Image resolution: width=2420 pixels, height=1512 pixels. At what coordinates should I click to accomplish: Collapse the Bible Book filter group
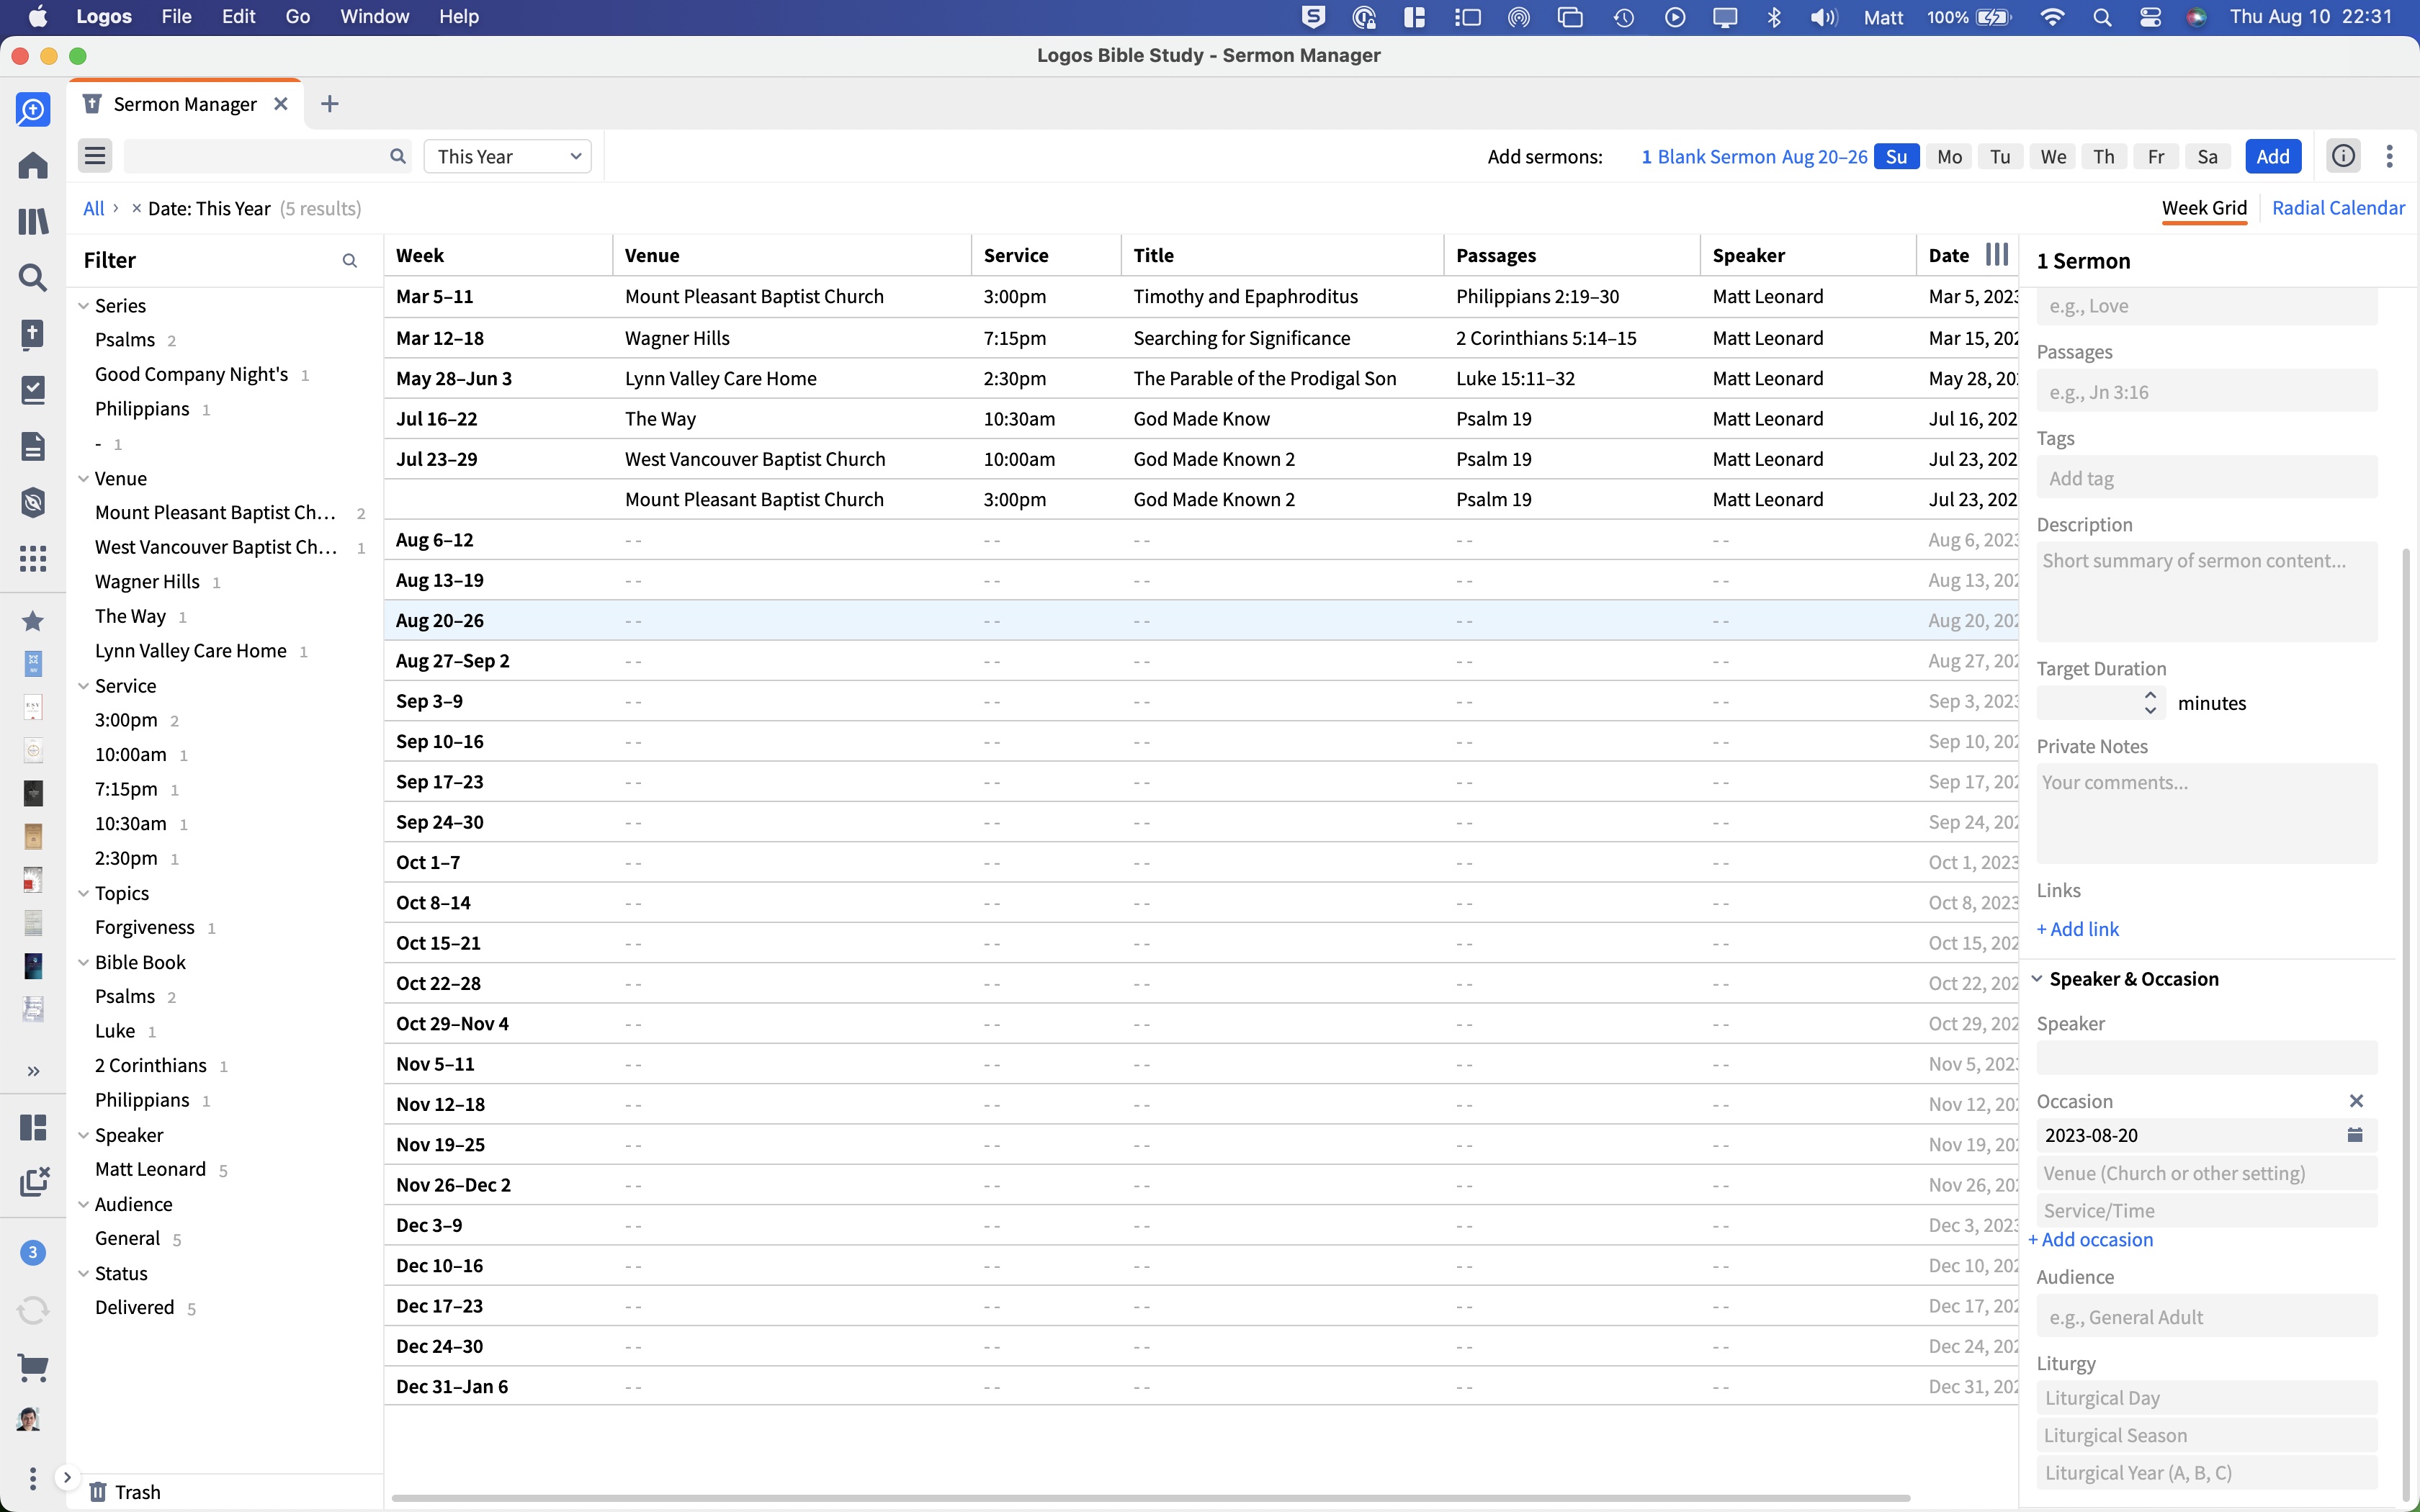tap(83, 963)
